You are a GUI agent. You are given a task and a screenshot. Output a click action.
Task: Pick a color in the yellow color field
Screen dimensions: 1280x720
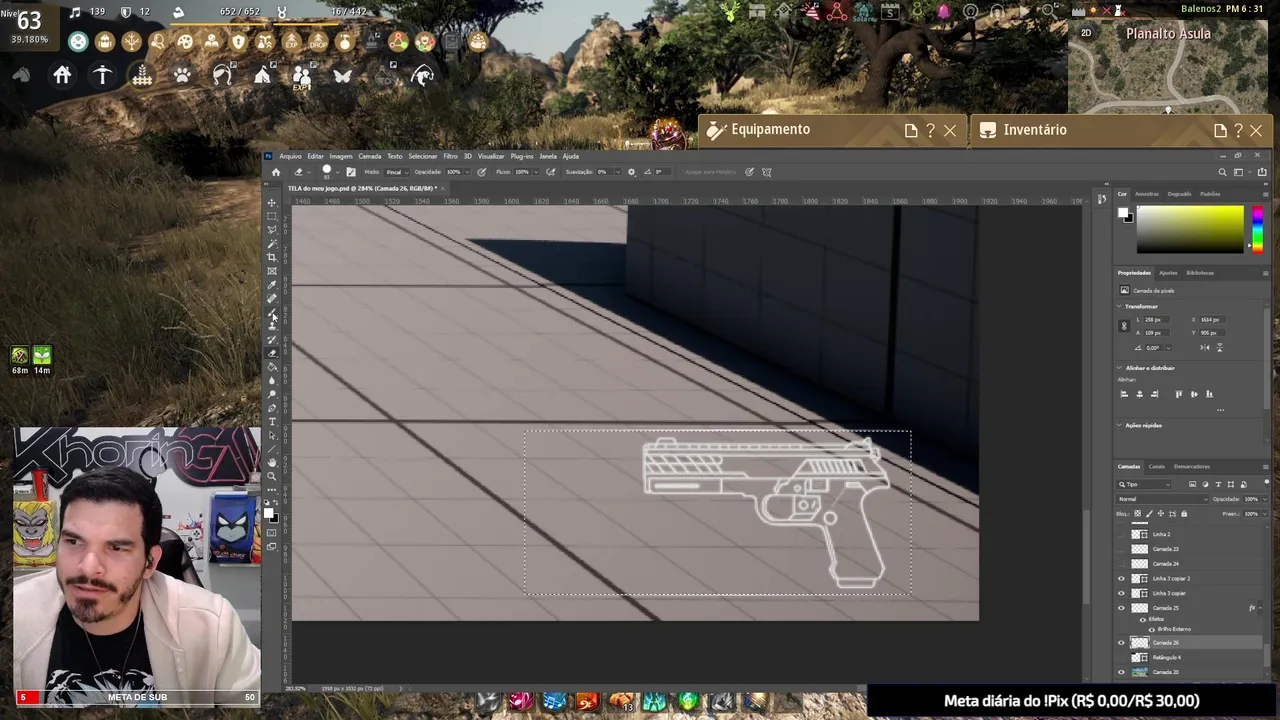(1190, 230)
